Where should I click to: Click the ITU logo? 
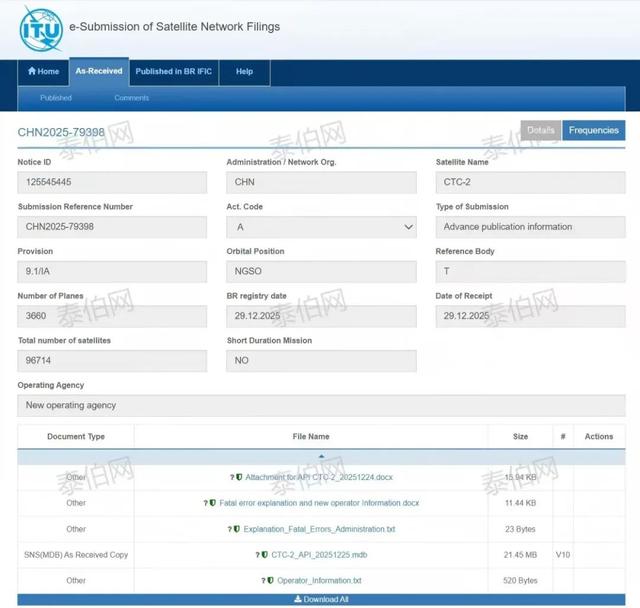40,28
